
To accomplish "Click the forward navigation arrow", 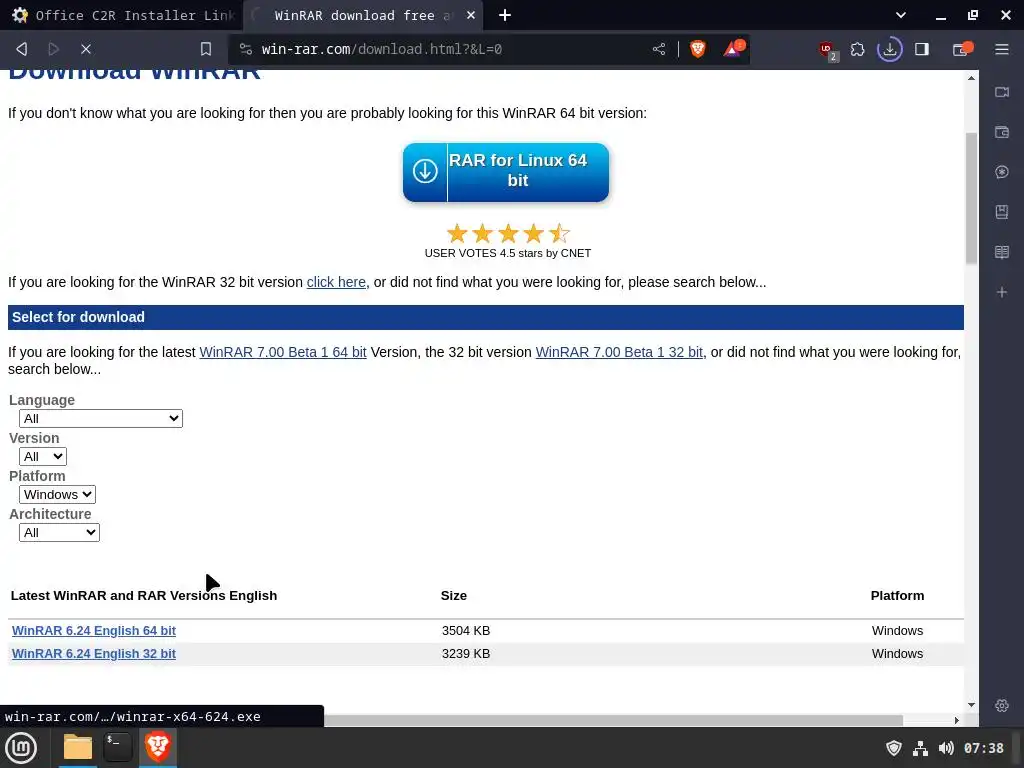I will click(x=54, y=49).
